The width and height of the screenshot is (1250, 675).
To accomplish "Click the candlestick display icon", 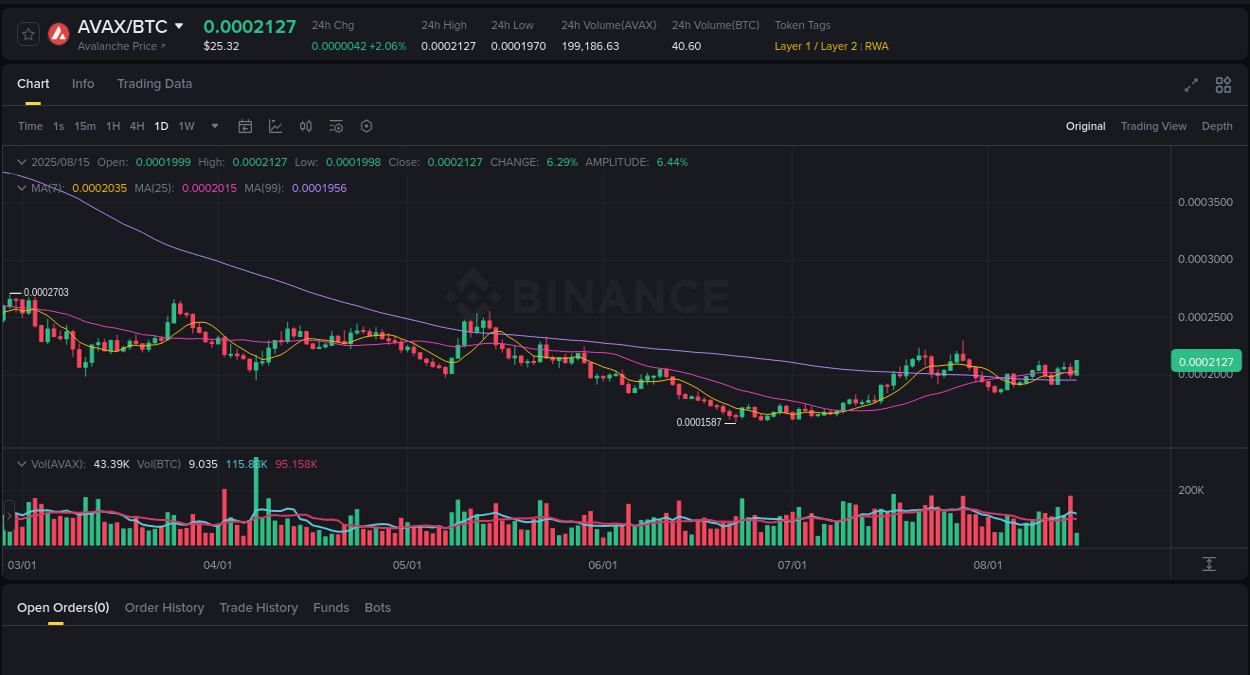I will tap(306, 126).
